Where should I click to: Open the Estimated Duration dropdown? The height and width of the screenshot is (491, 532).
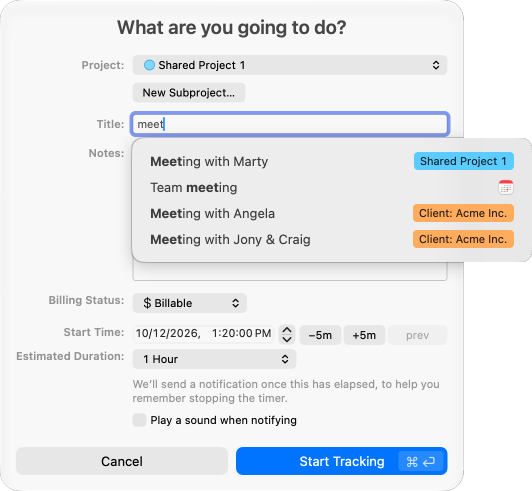point(214,359)
